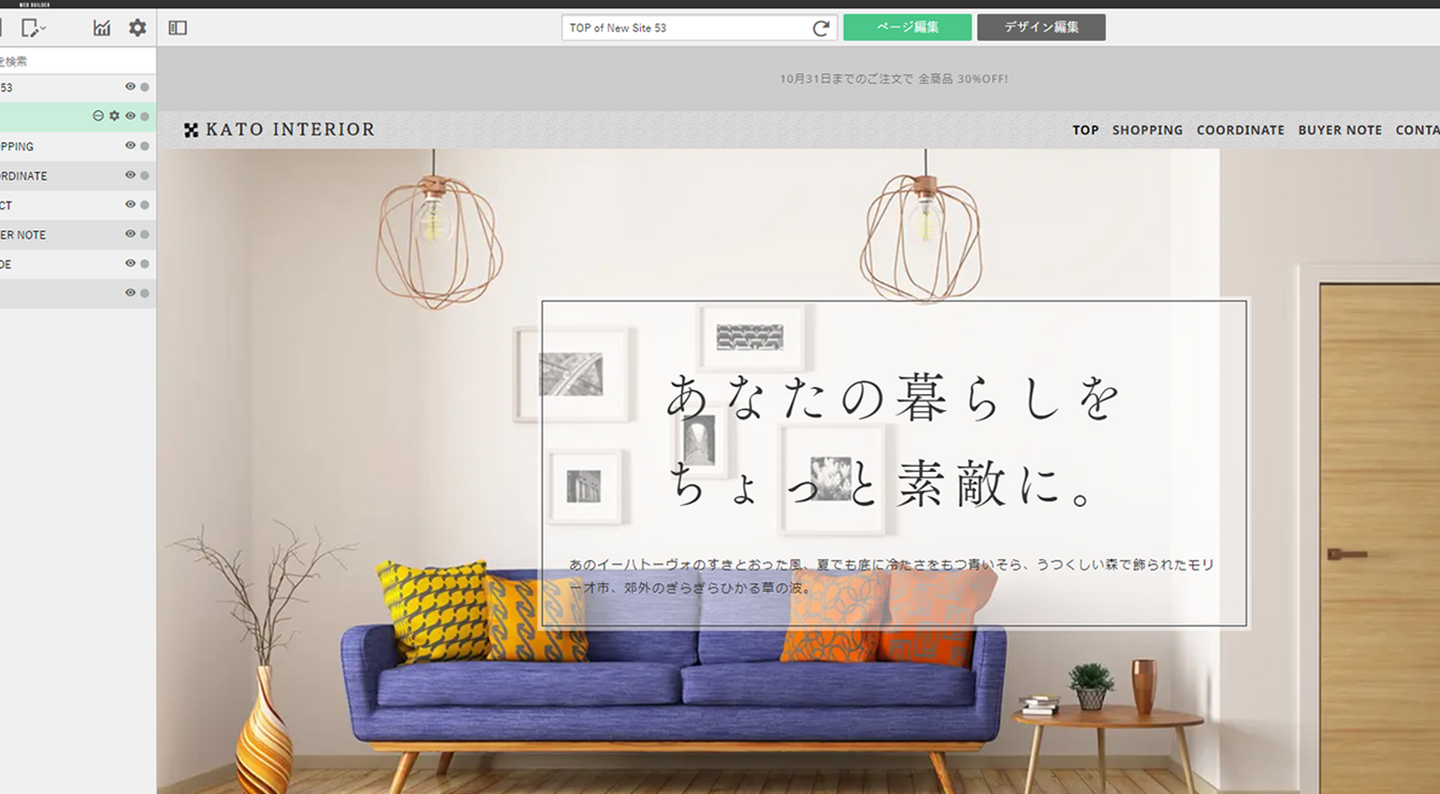Hide the BUYER NOTE page via eye icon
Viewport: 1440px width, 794px height.
coord(130,234)
